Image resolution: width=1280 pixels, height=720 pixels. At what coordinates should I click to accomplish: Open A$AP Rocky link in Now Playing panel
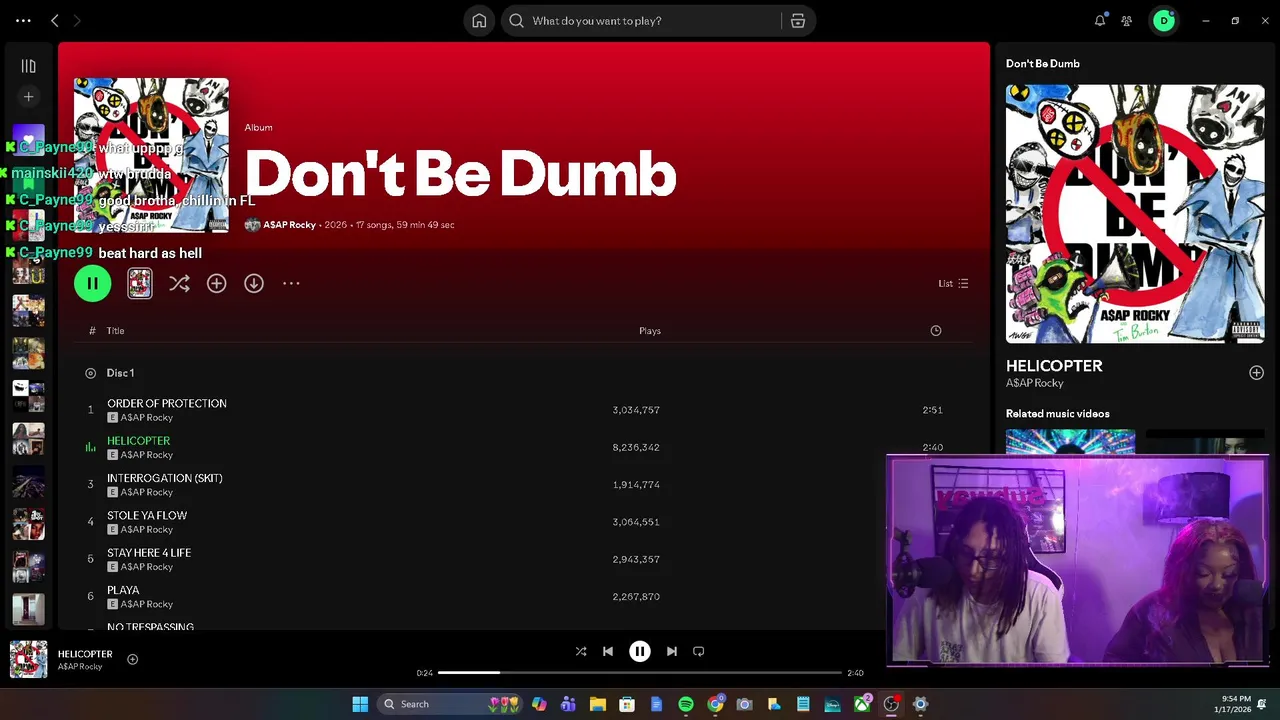coord(1035,383)
